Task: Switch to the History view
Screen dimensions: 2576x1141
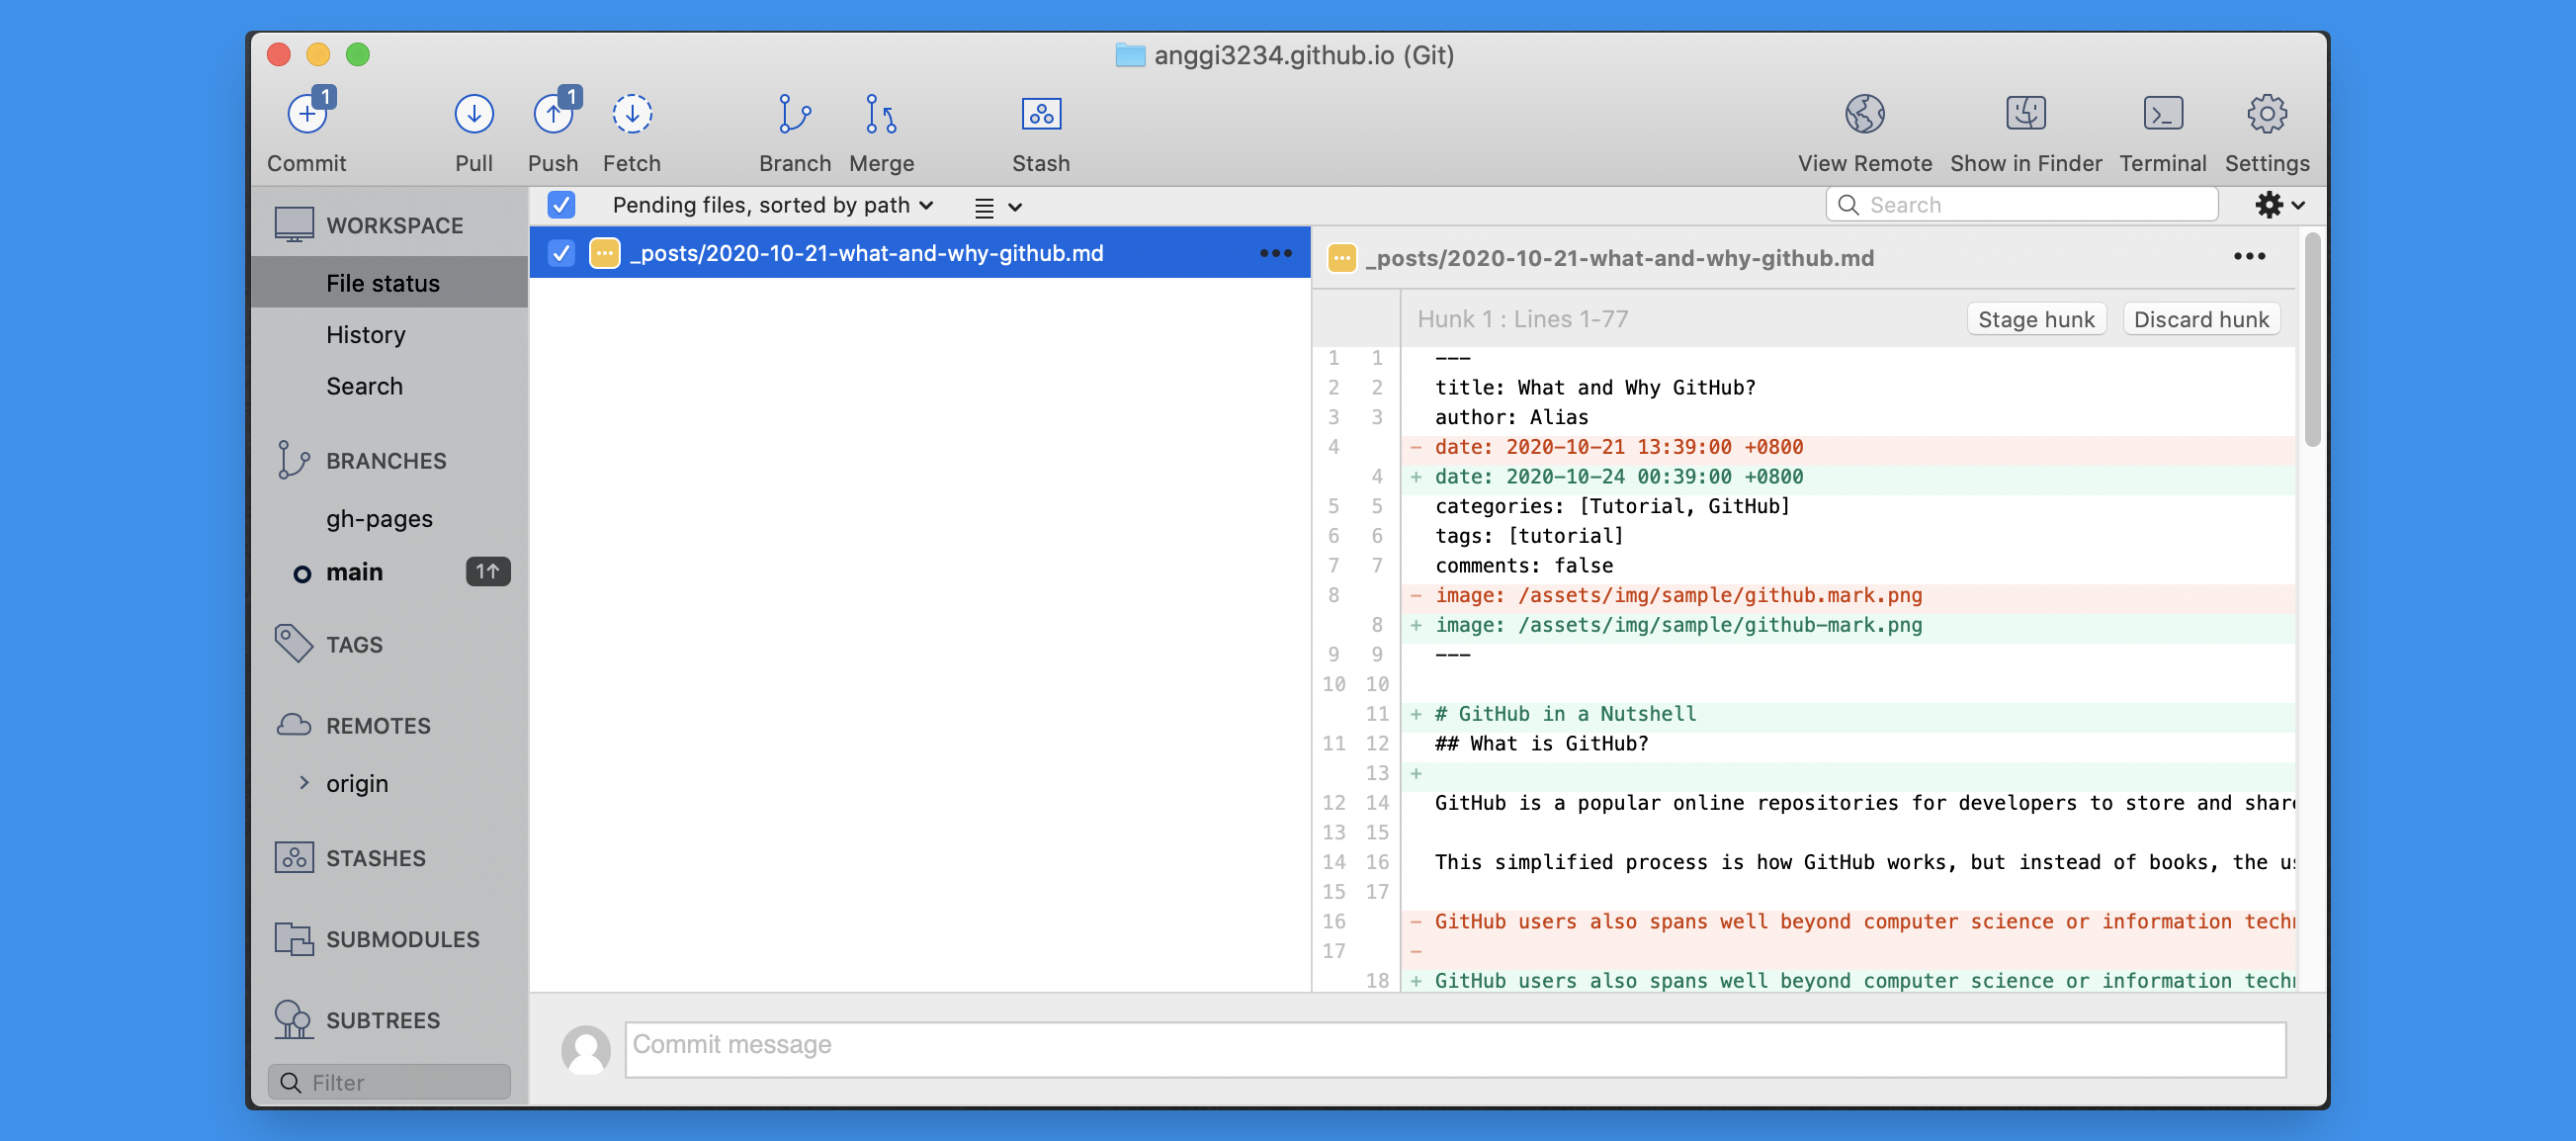Action: pos(366,334)
